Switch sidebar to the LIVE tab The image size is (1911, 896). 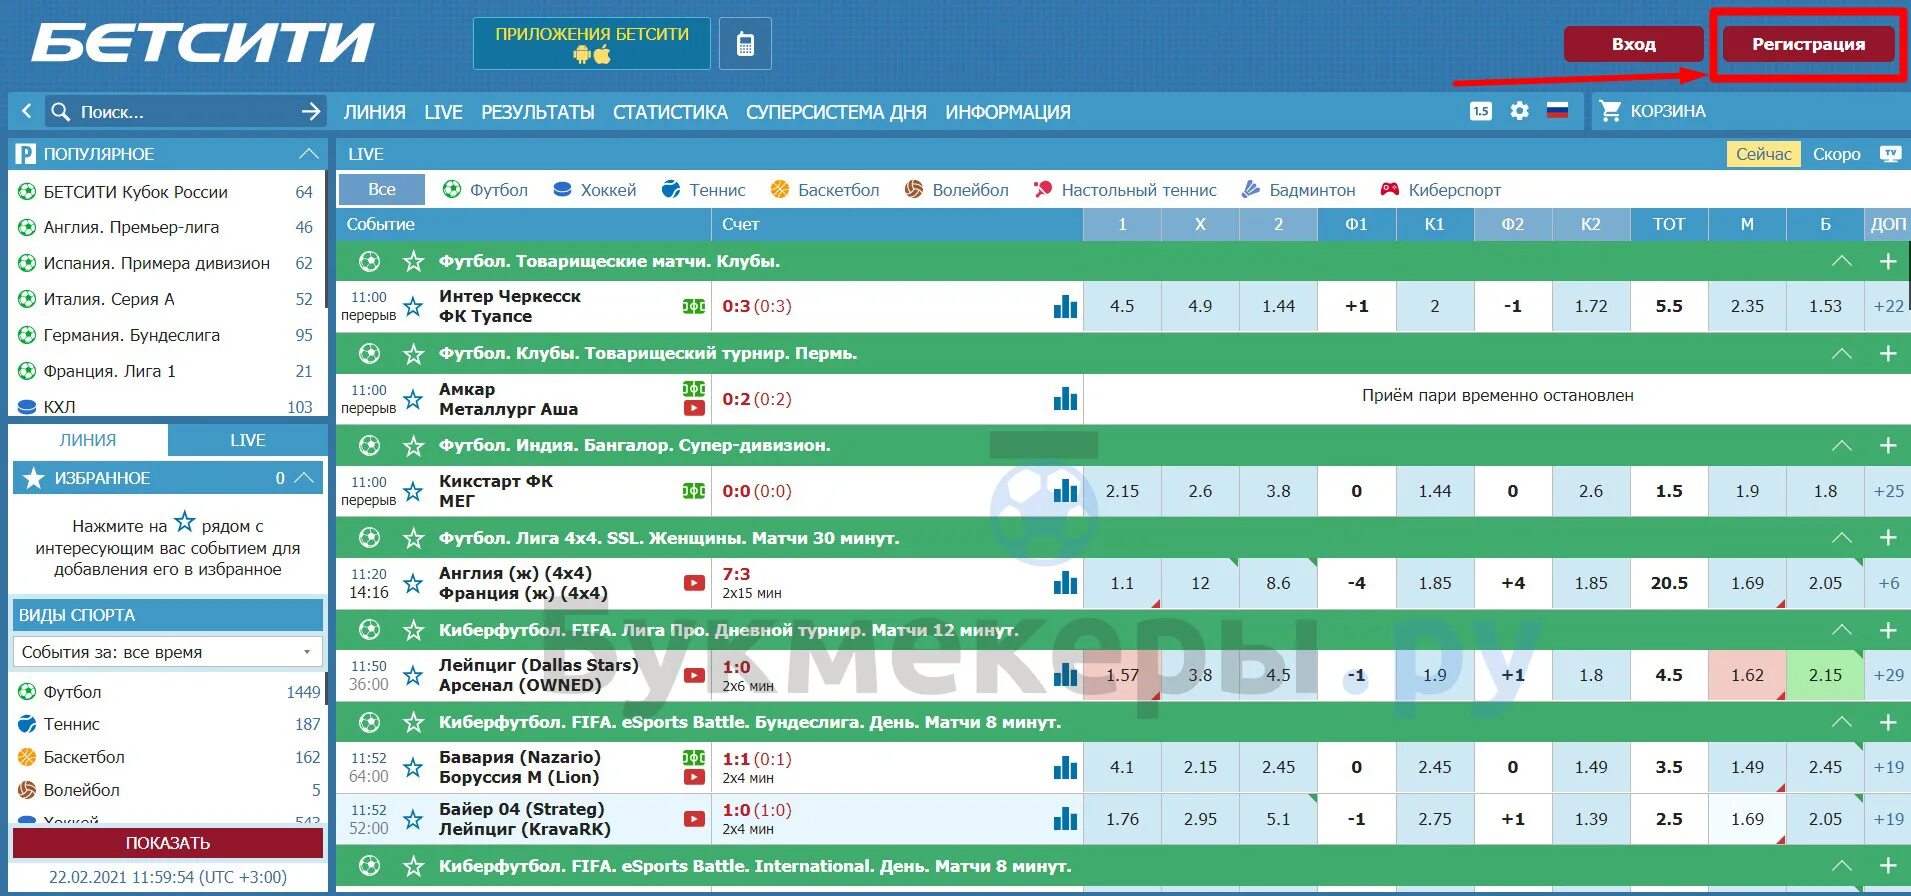point(247,440)
